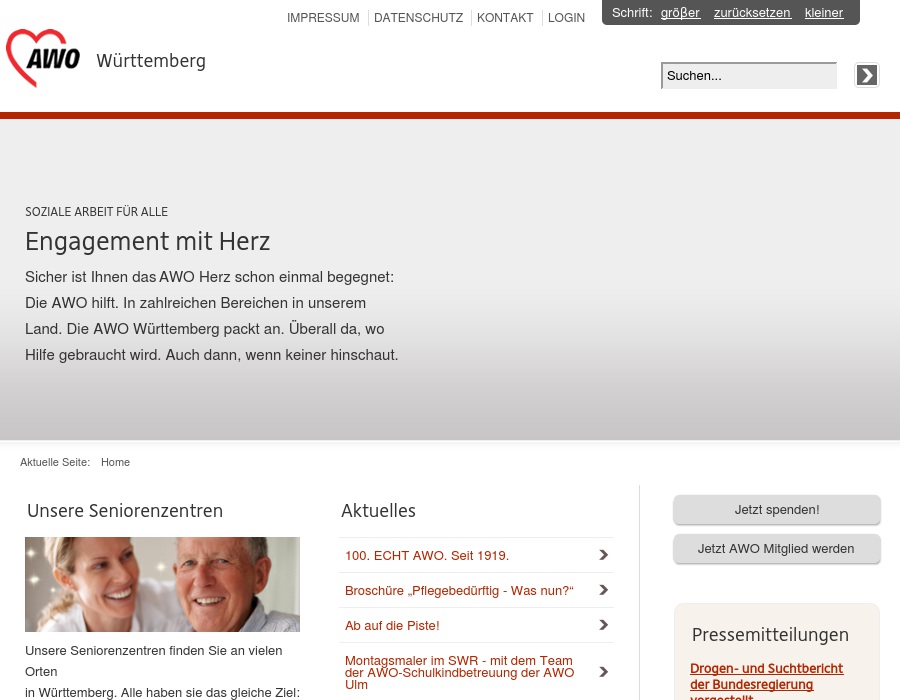Shrink text via 'kleiner' option

pos(823,12)
